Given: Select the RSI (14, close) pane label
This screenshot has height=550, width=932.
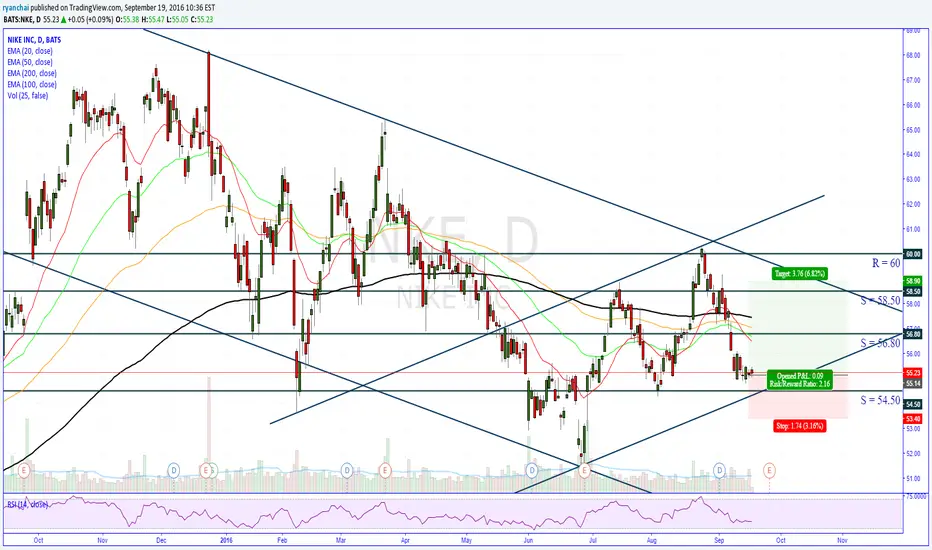Looking at the screenshot, I should (27, 504).
